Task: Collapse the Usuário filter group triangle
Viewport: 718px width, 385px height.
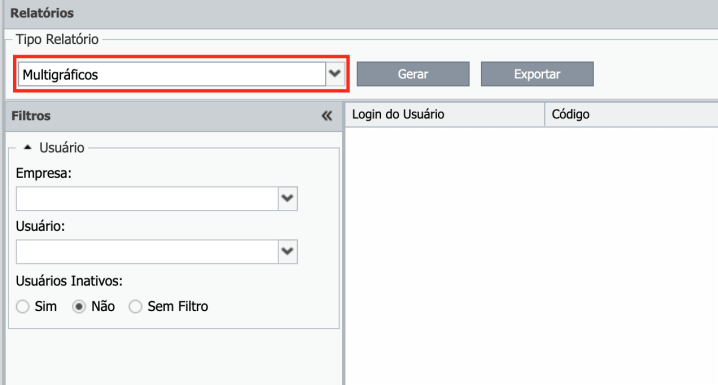Action: 27,147
